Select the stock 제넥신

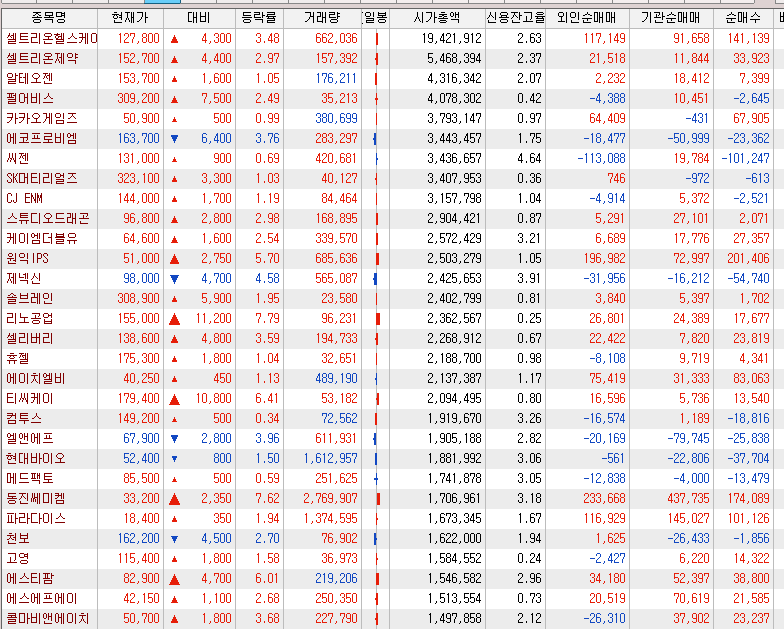24,278
